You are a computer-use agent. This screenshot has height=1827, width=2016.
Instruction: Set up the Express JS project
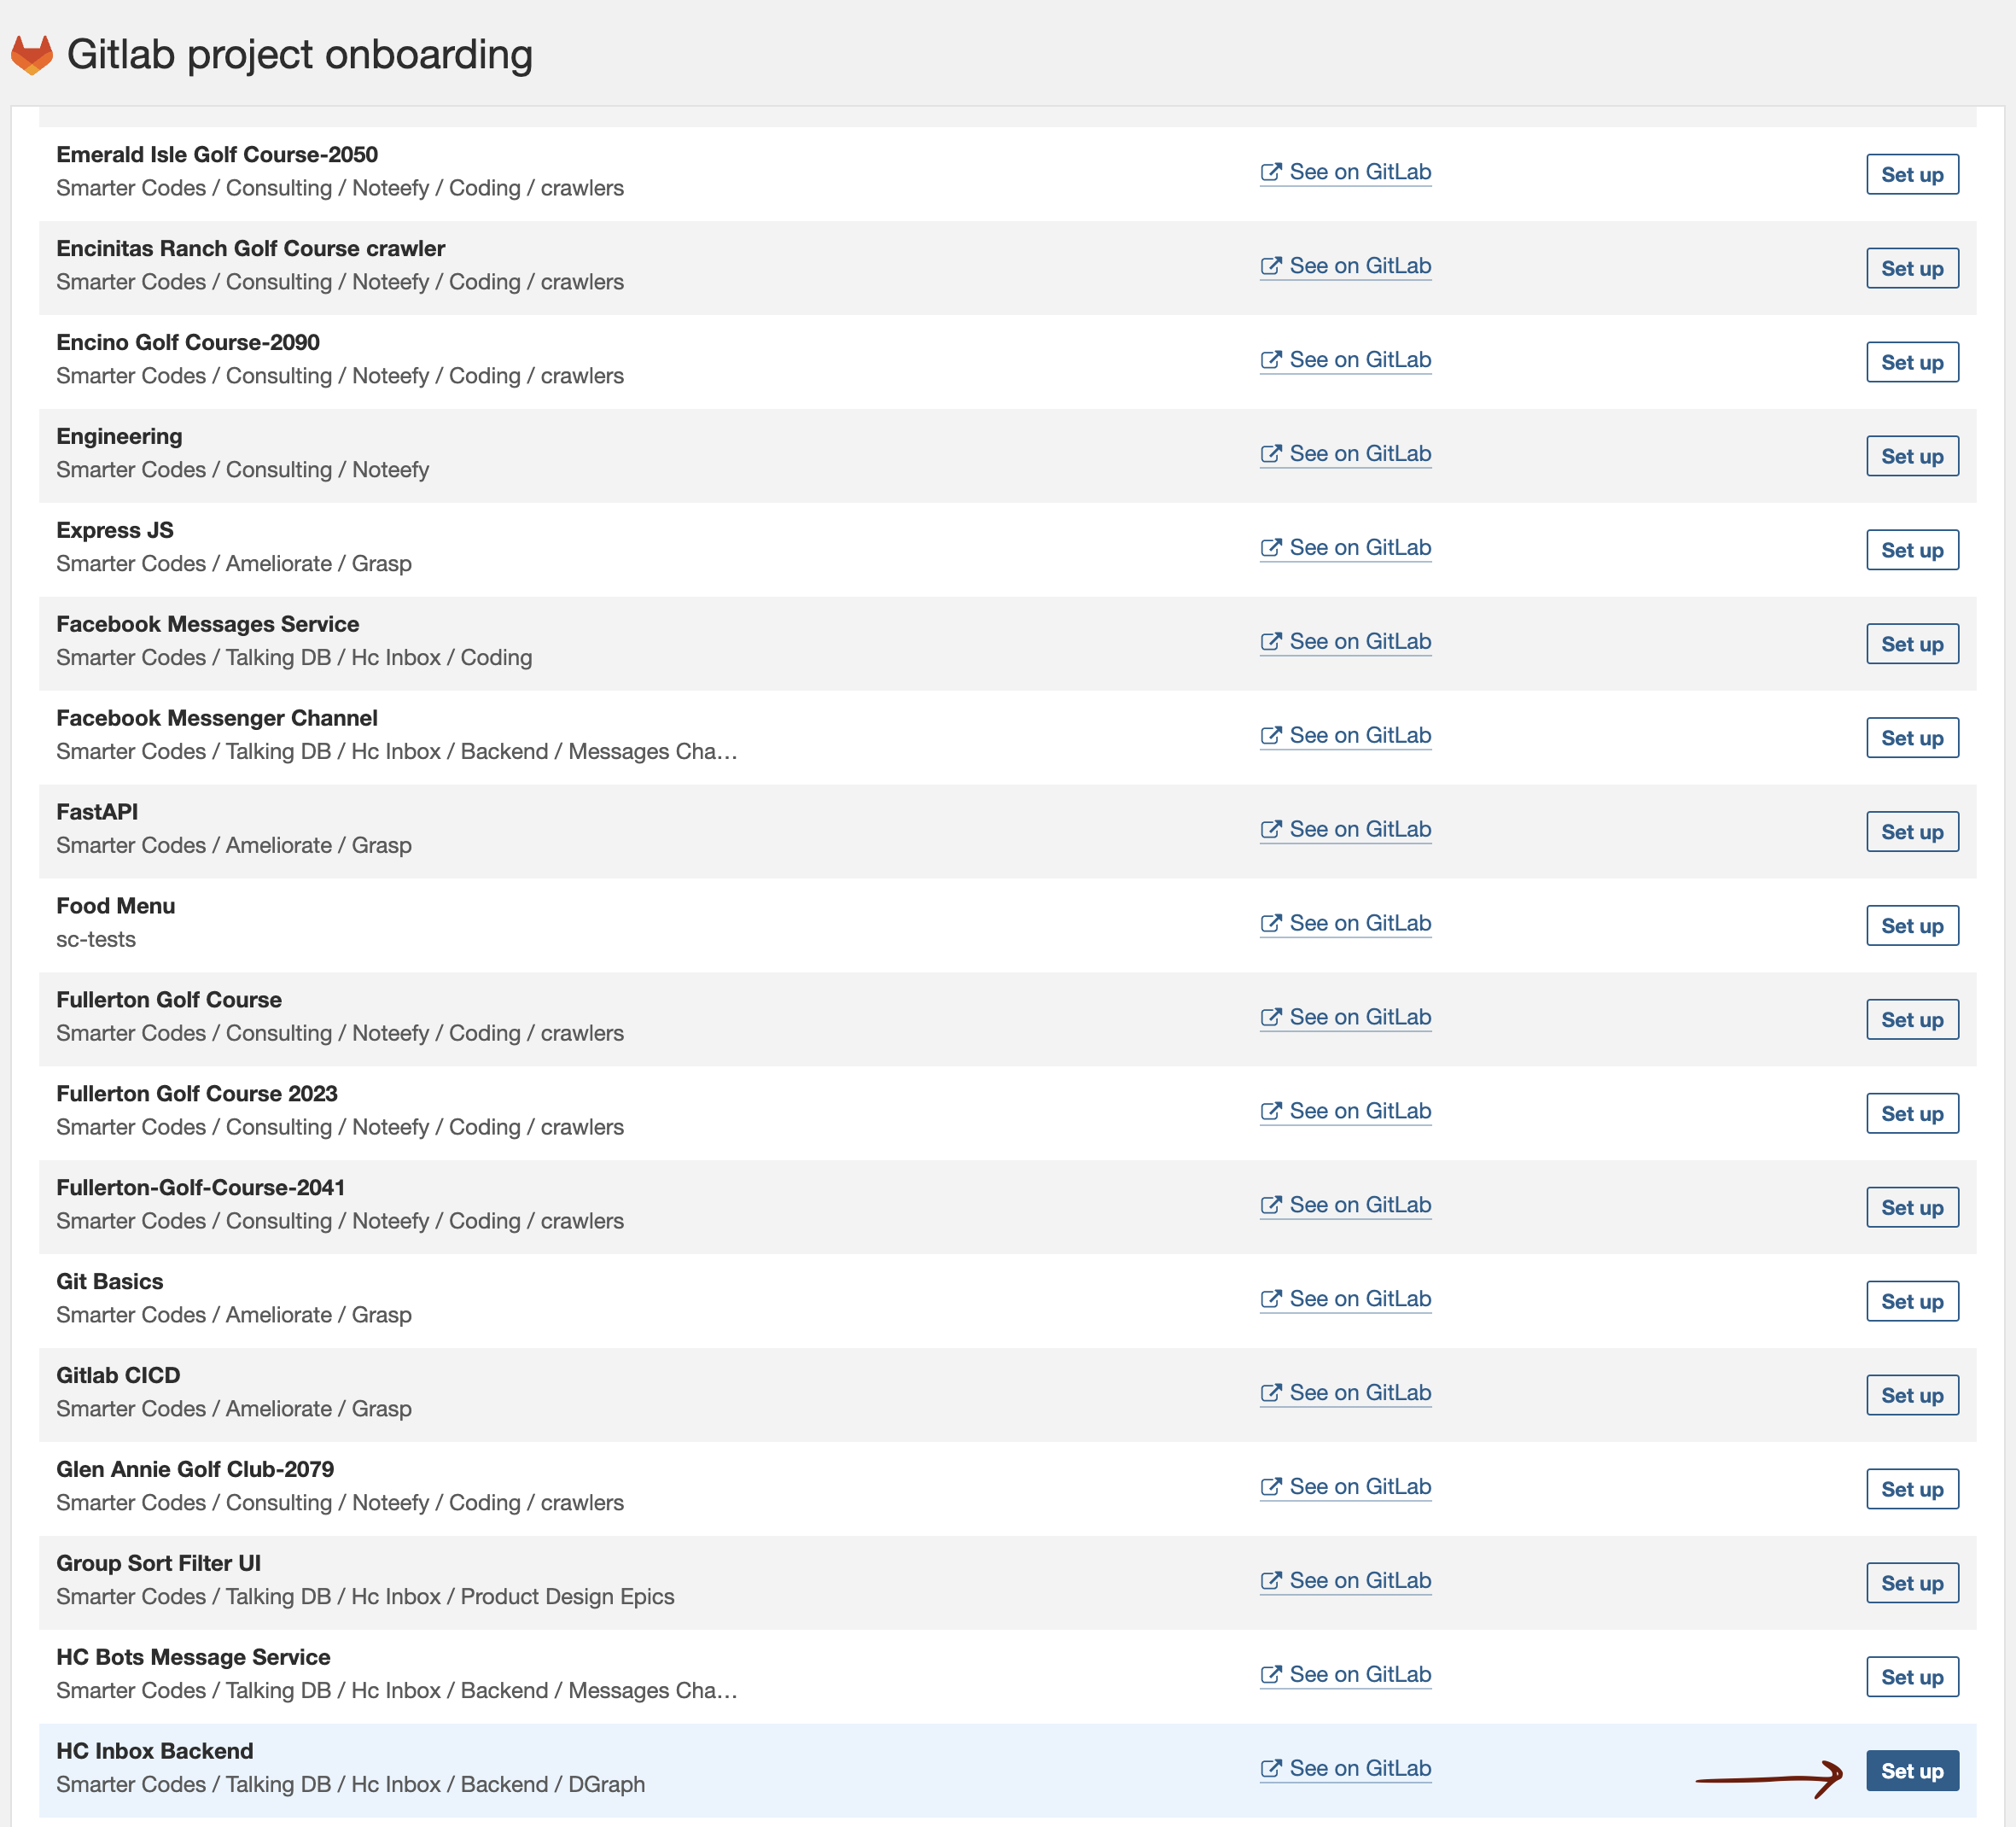click(1911, 550)
